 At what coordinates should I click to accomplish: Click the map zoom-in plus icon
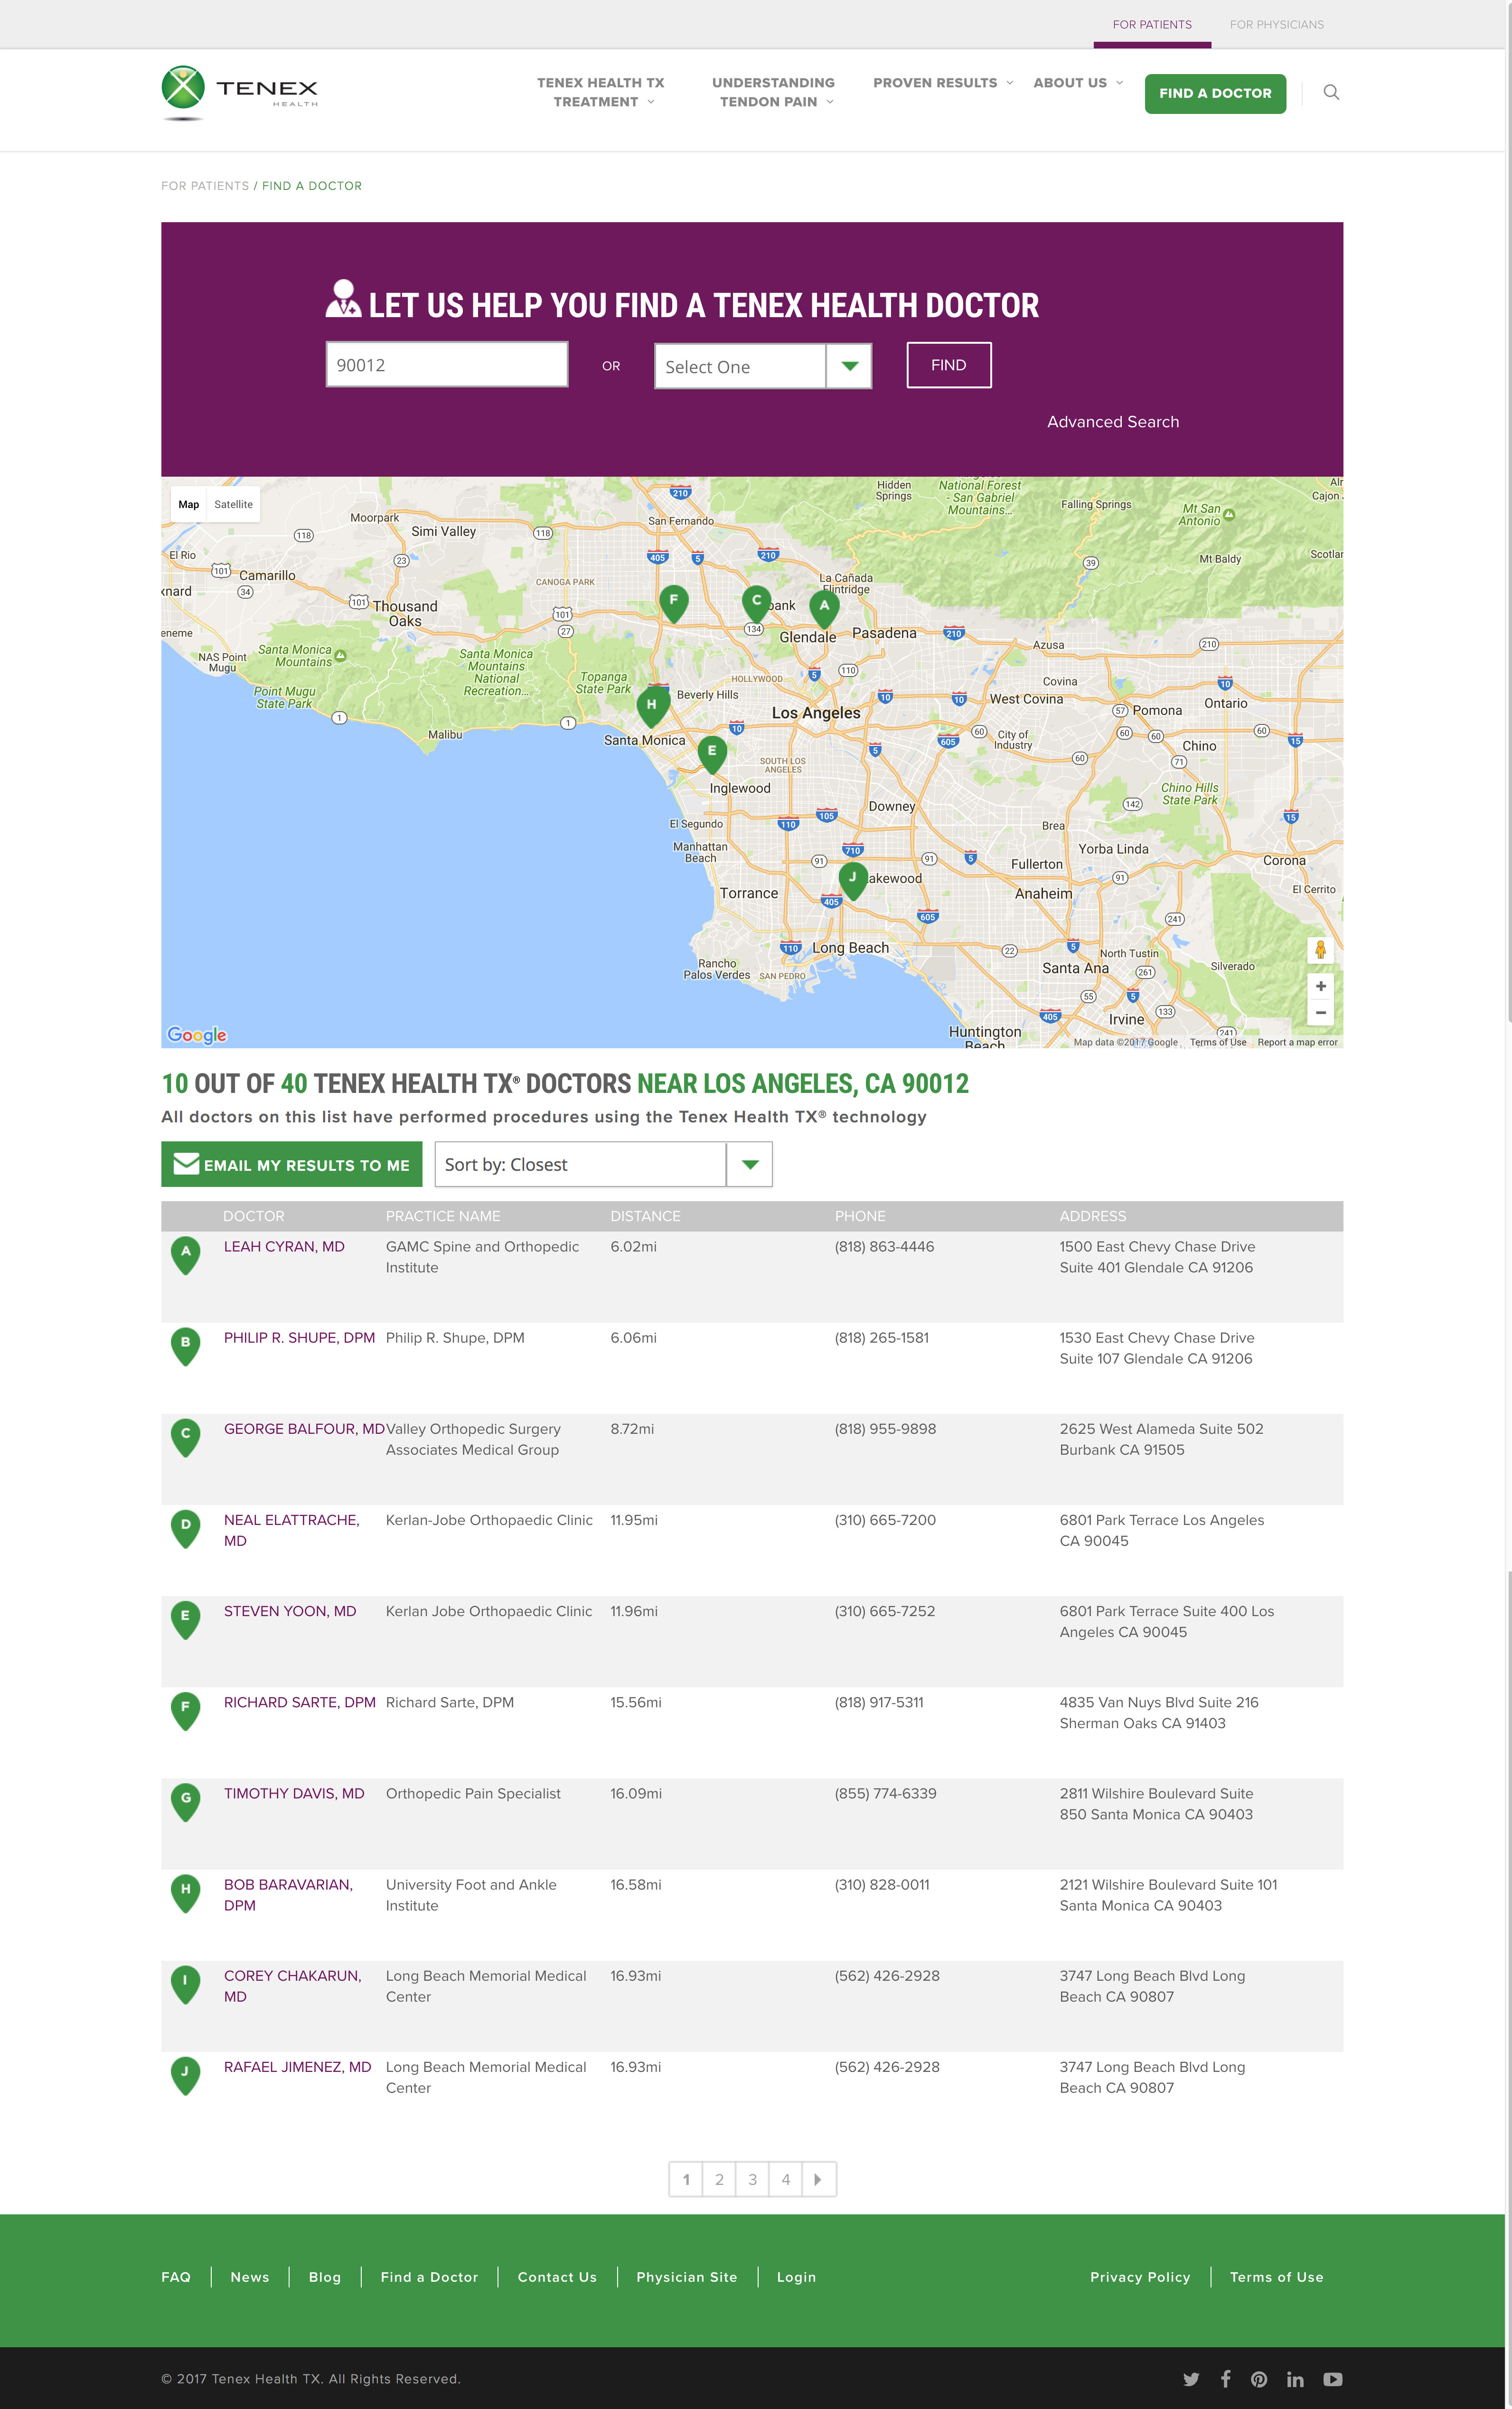[1320, 986]
